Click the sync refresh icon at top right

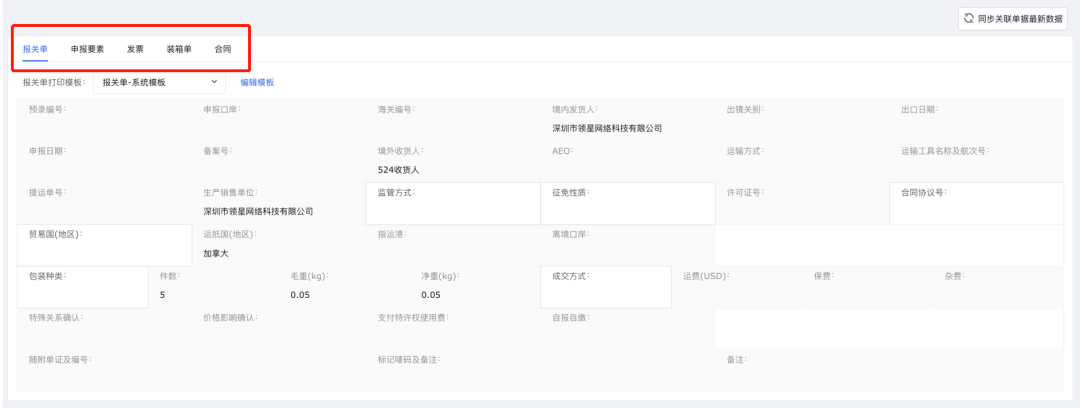pyautogui.click(x=968, y=18)
